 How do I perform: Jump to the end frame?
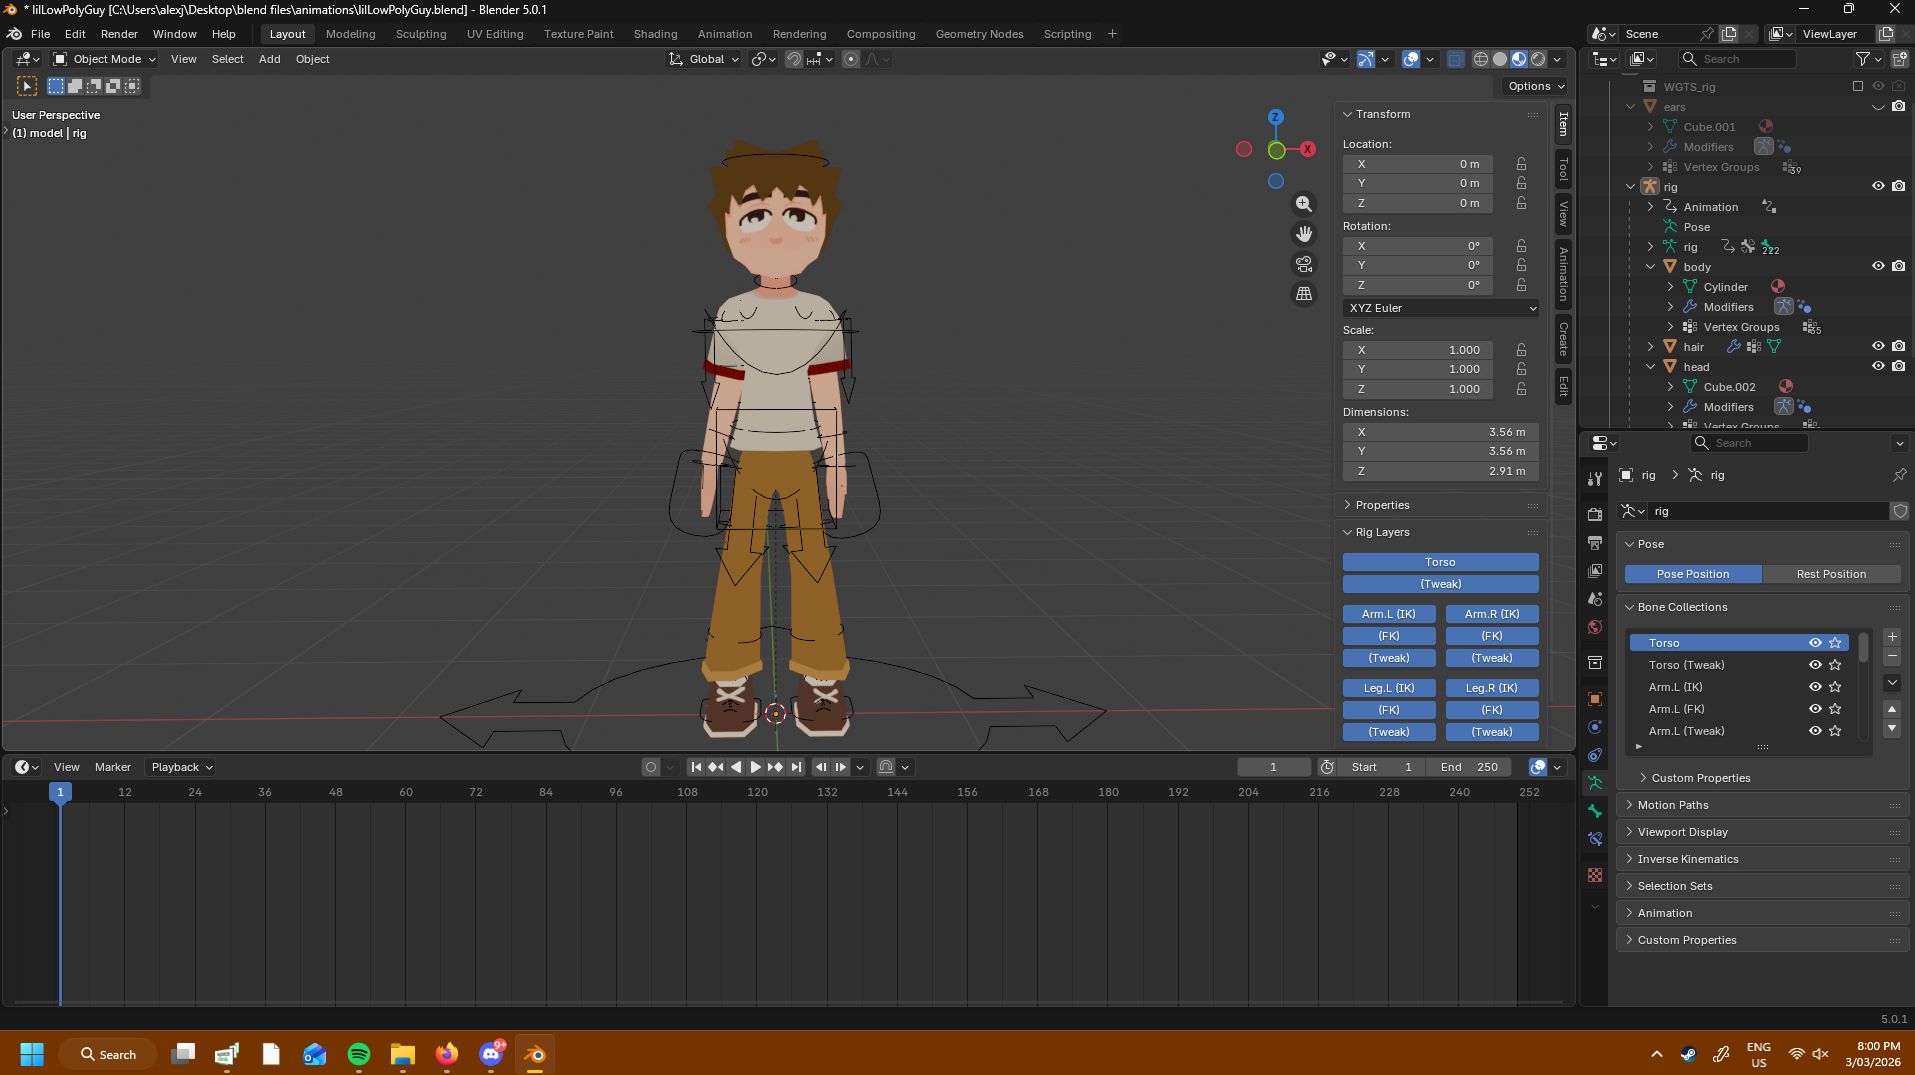(796, 767)
